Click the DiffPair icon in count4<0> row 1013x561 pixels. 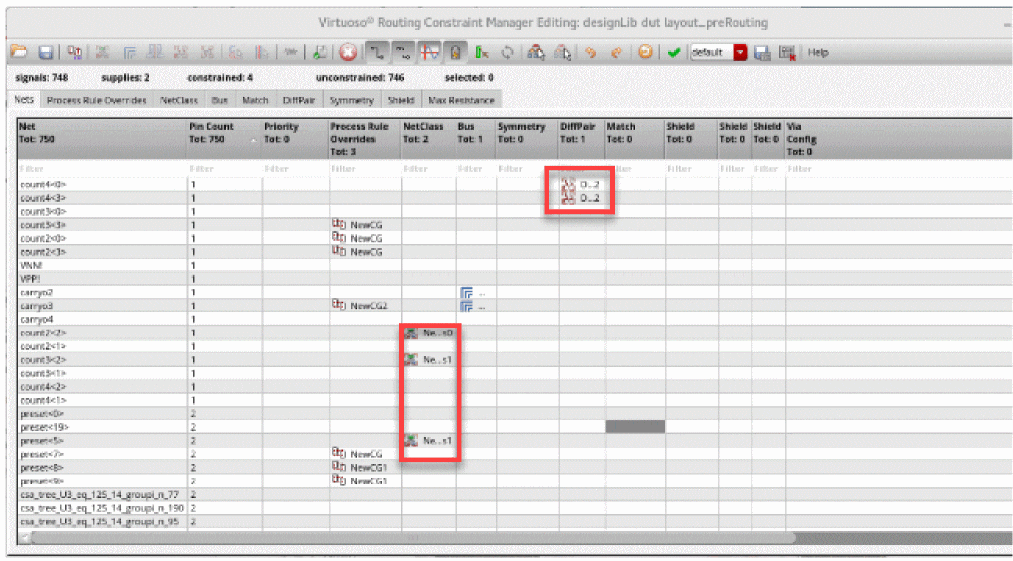click(x=567, y=185)
